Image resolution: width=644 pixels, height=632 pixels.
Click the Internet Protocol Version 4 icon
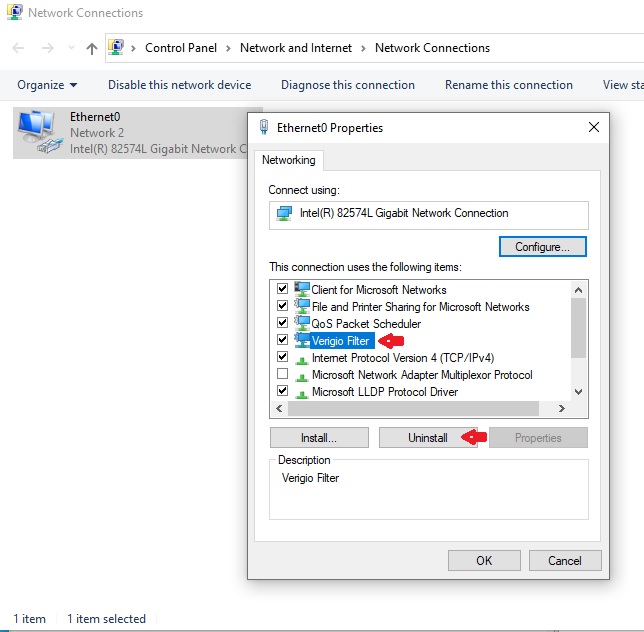(302, 358)
